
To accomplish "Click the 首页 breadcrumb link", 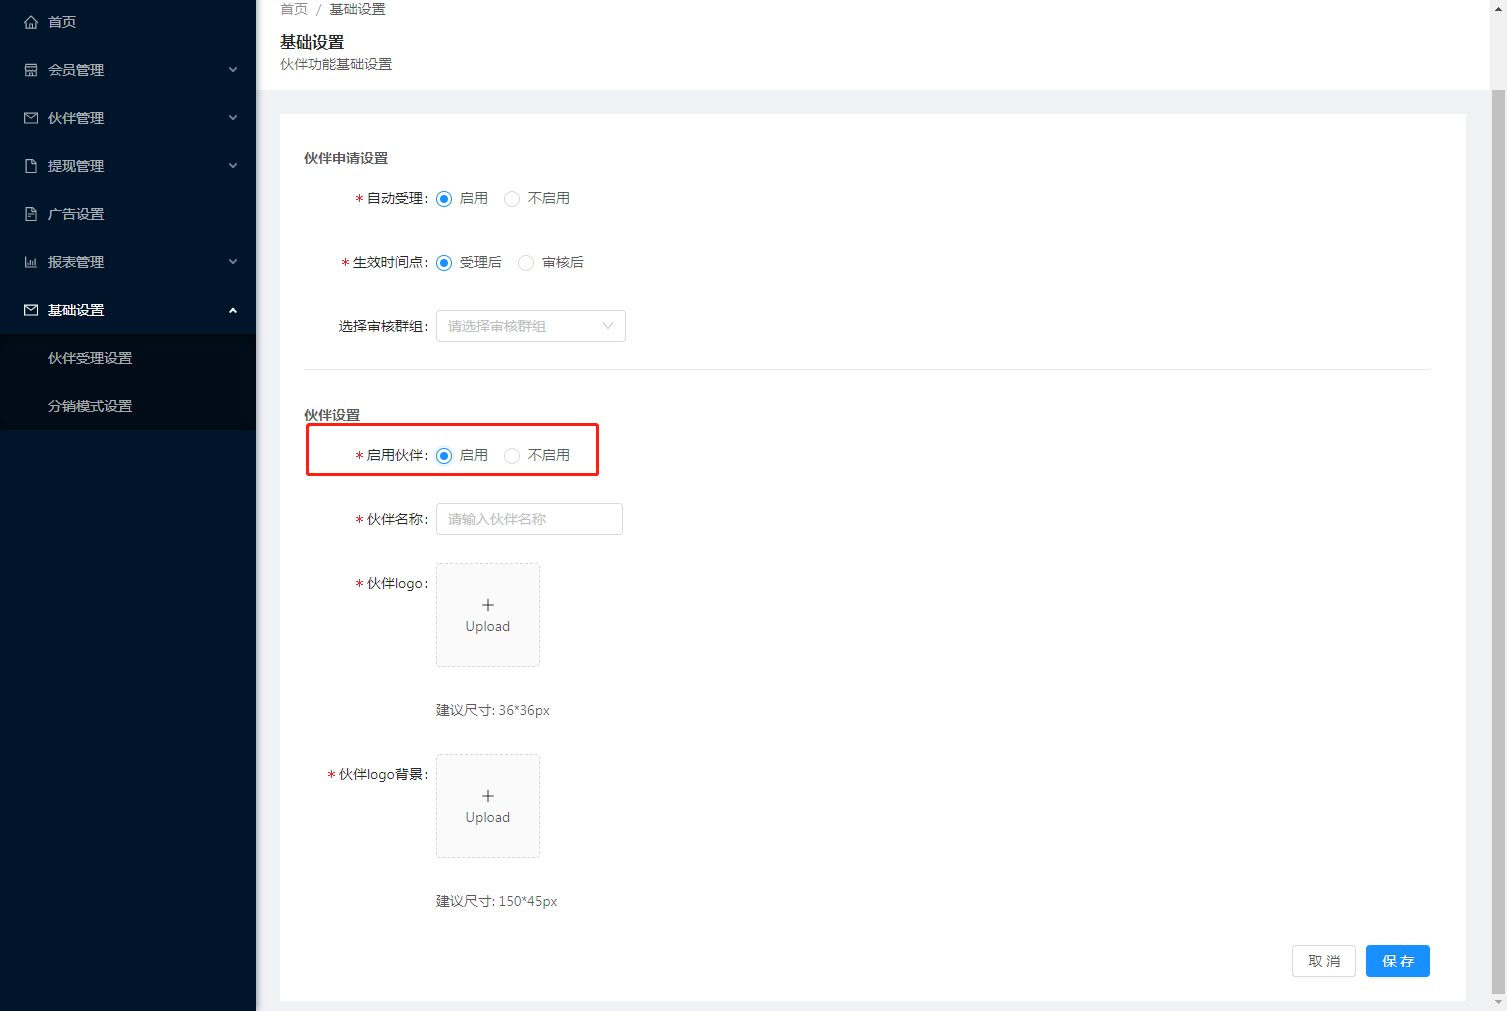I will [294, 9].
